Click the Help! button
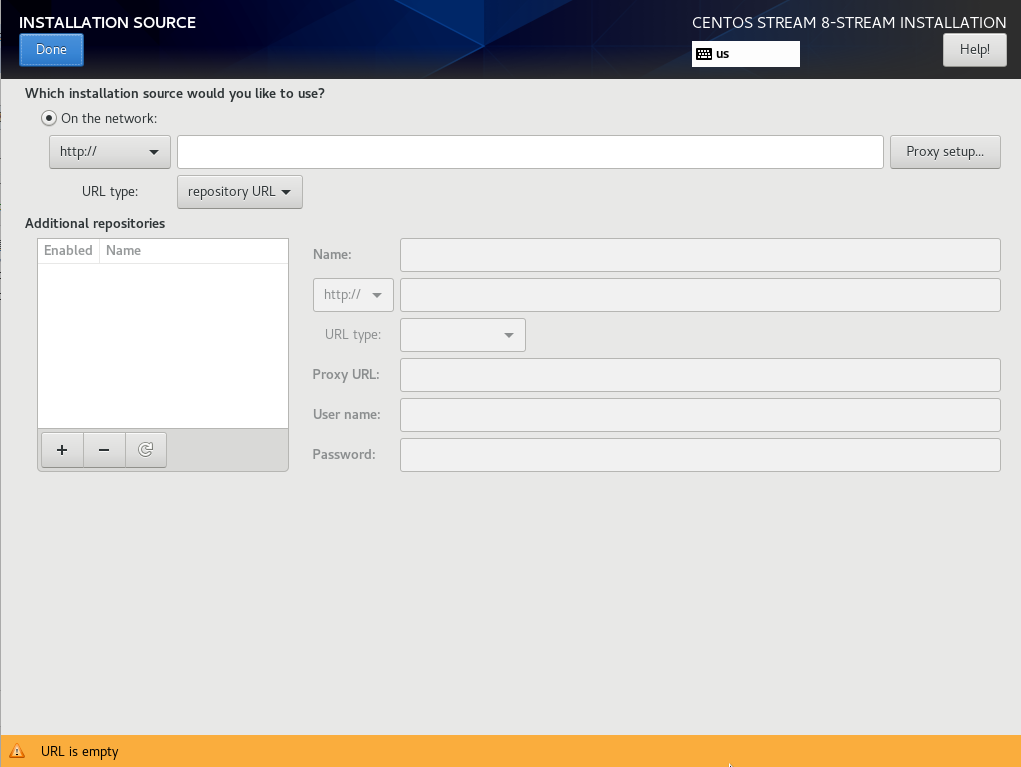 pos(974,50)
